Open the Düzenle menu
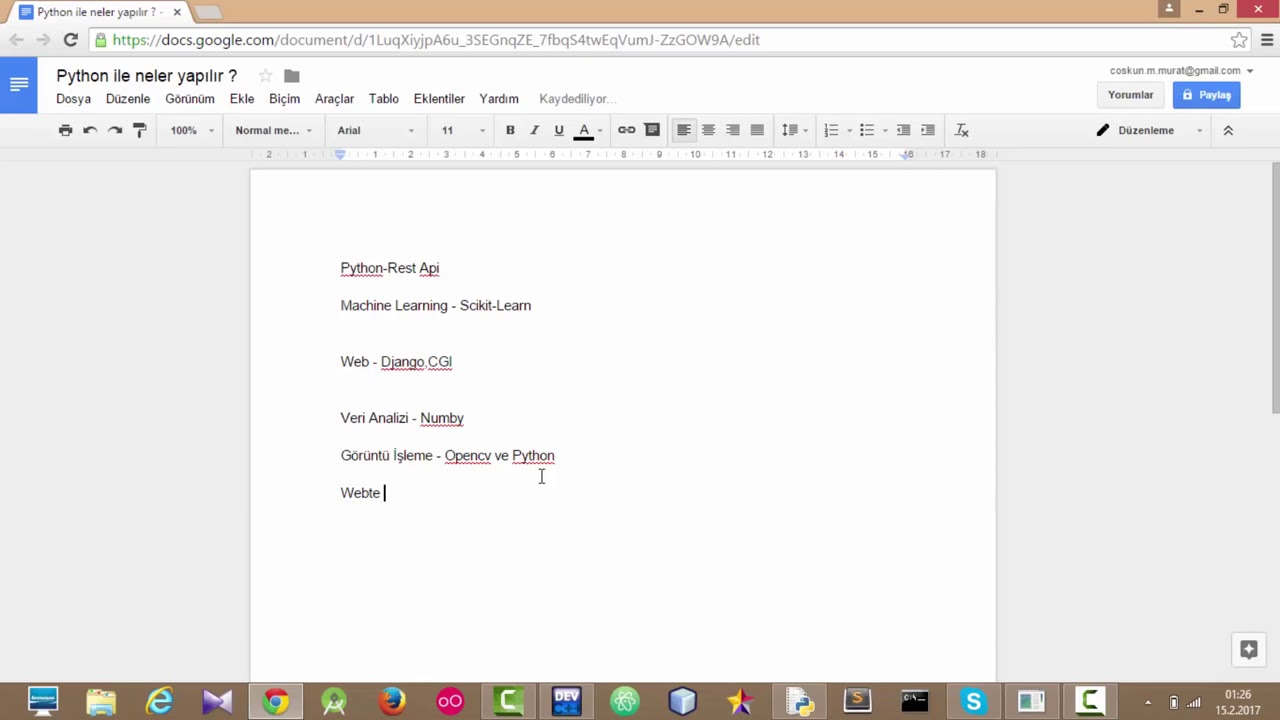1280x720 pixels. pyautogui.click(x=128, y=99)
